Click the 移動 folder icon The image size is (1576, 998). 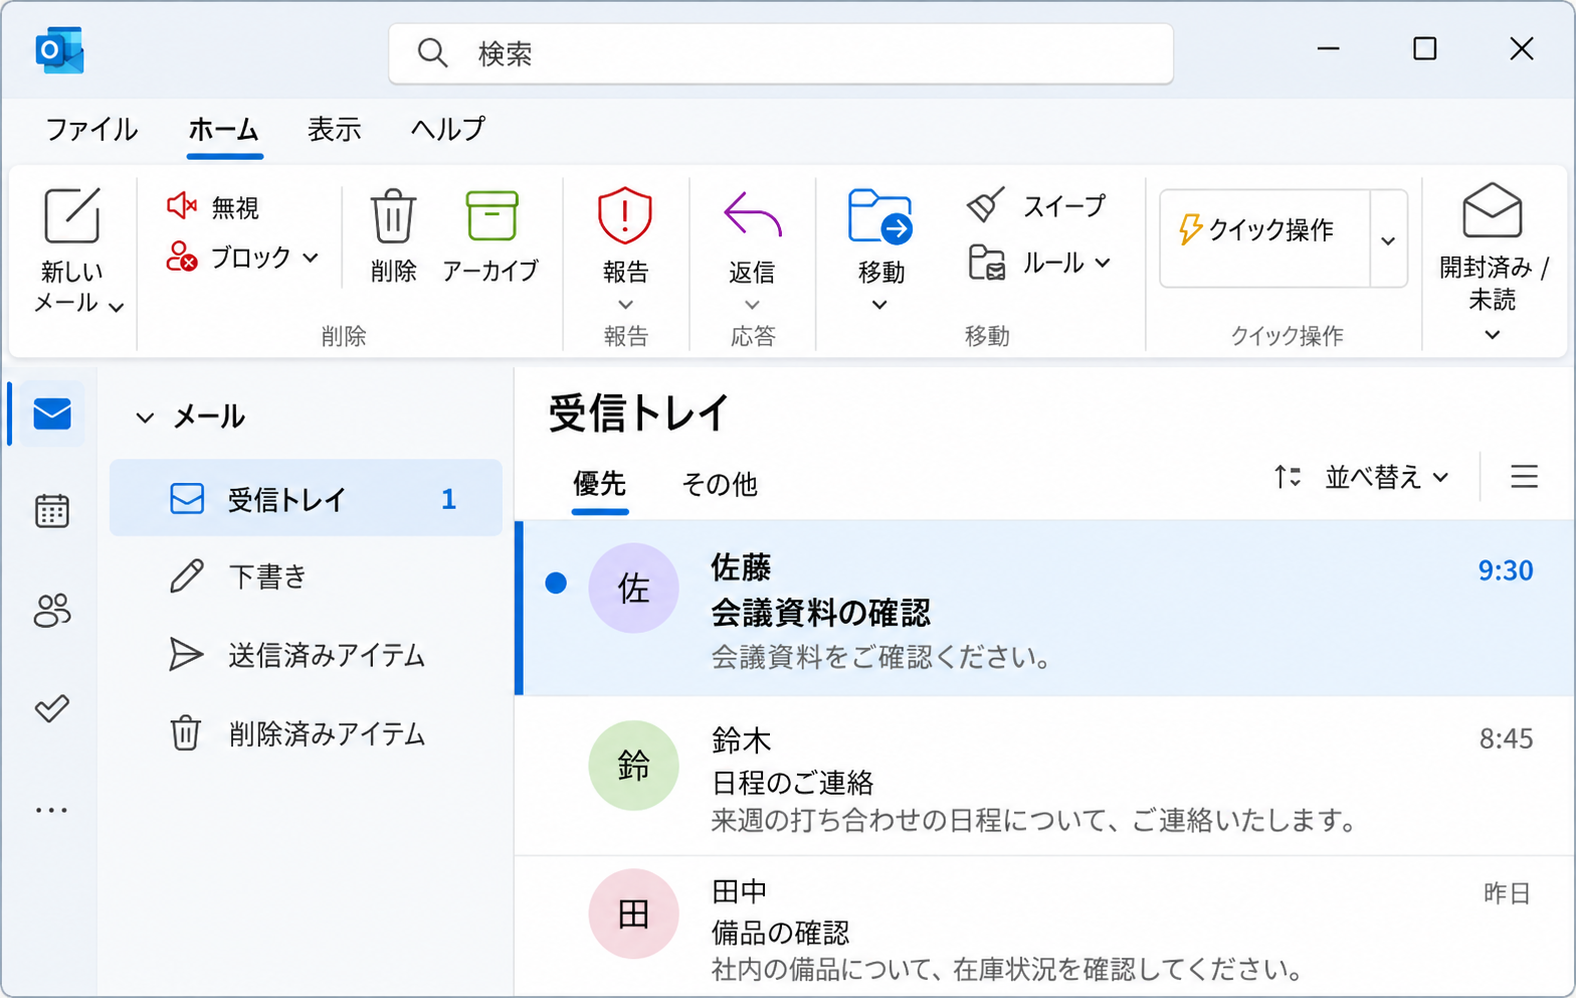[x=880, y=216]
